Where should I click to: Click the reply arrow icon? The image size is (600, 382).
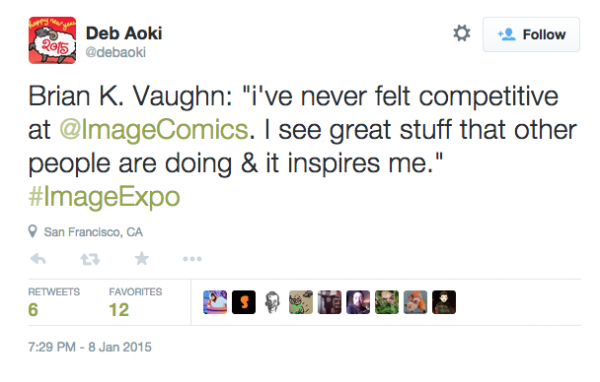(38, 259)
